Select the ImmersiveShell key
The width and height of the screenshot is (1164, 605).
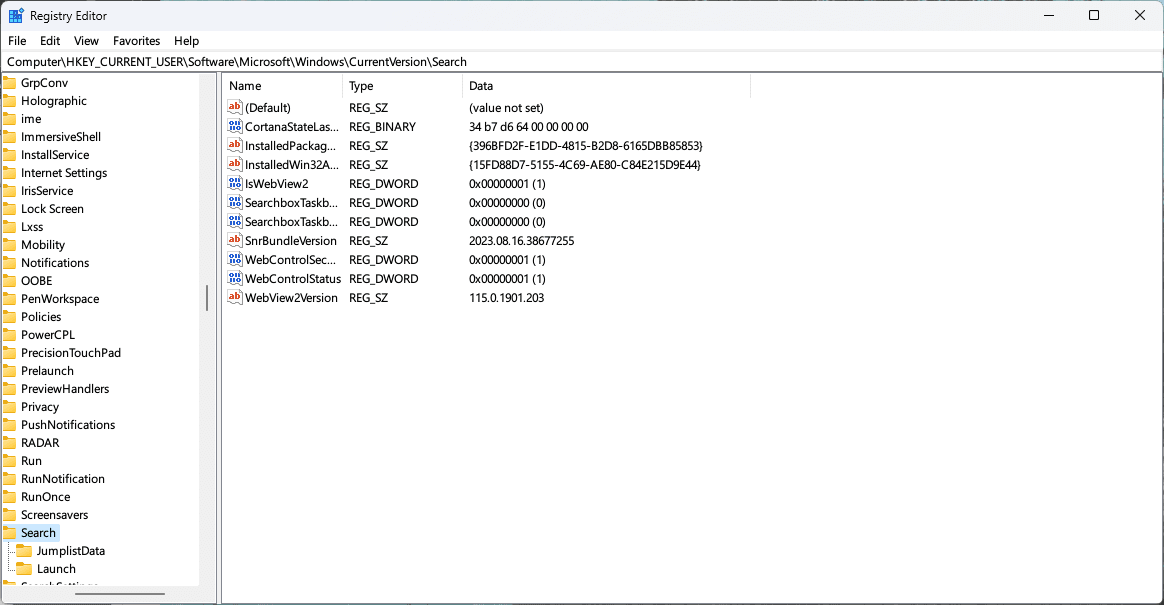point(61,137)
